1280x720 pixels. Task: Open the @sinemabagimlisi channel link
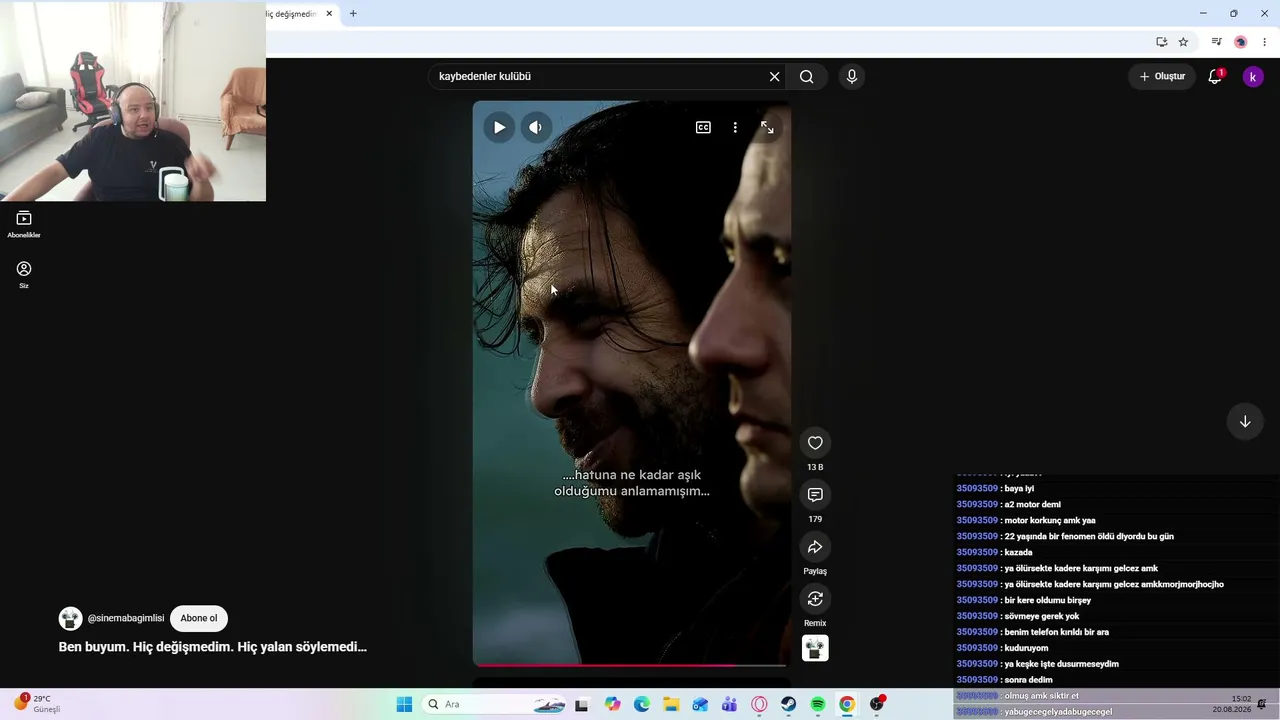(x=126, y=618)
